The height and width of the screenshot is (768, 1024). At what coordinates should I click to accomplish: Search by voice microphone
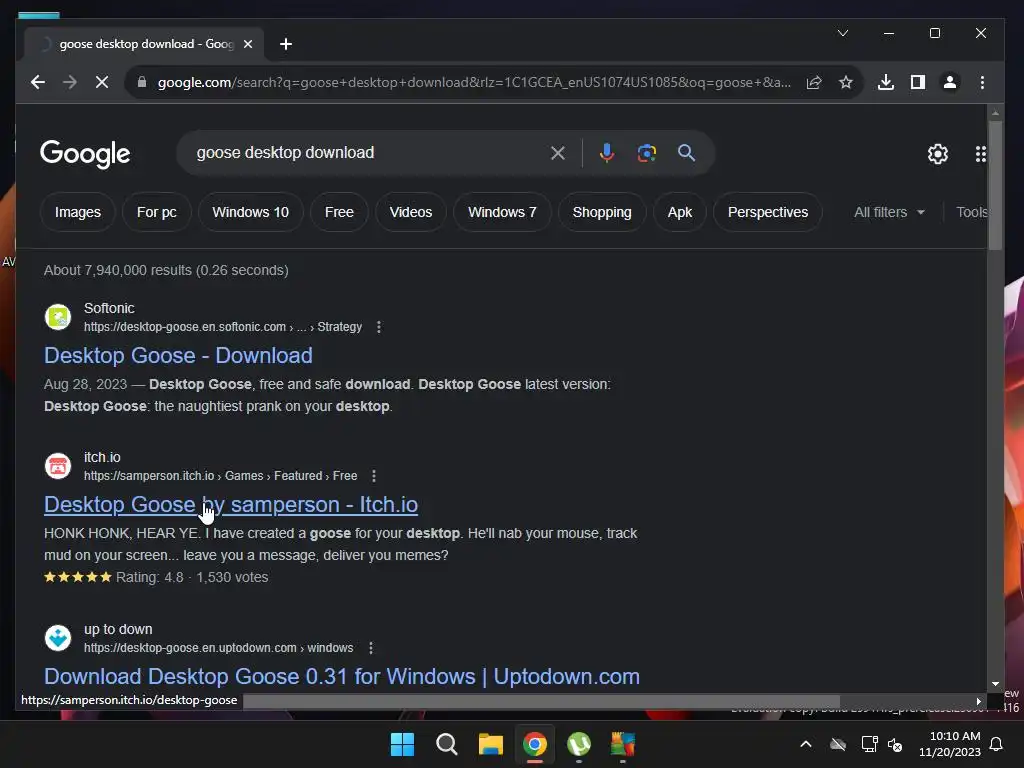point(607,153)
